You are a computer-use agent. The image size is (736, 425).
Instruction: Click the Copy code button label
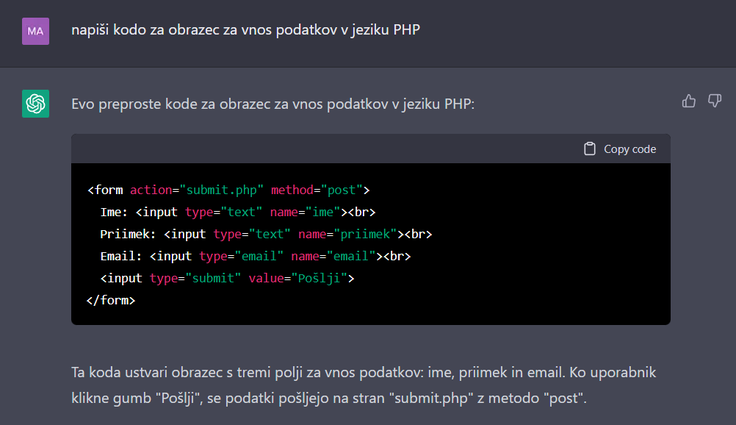630,149
